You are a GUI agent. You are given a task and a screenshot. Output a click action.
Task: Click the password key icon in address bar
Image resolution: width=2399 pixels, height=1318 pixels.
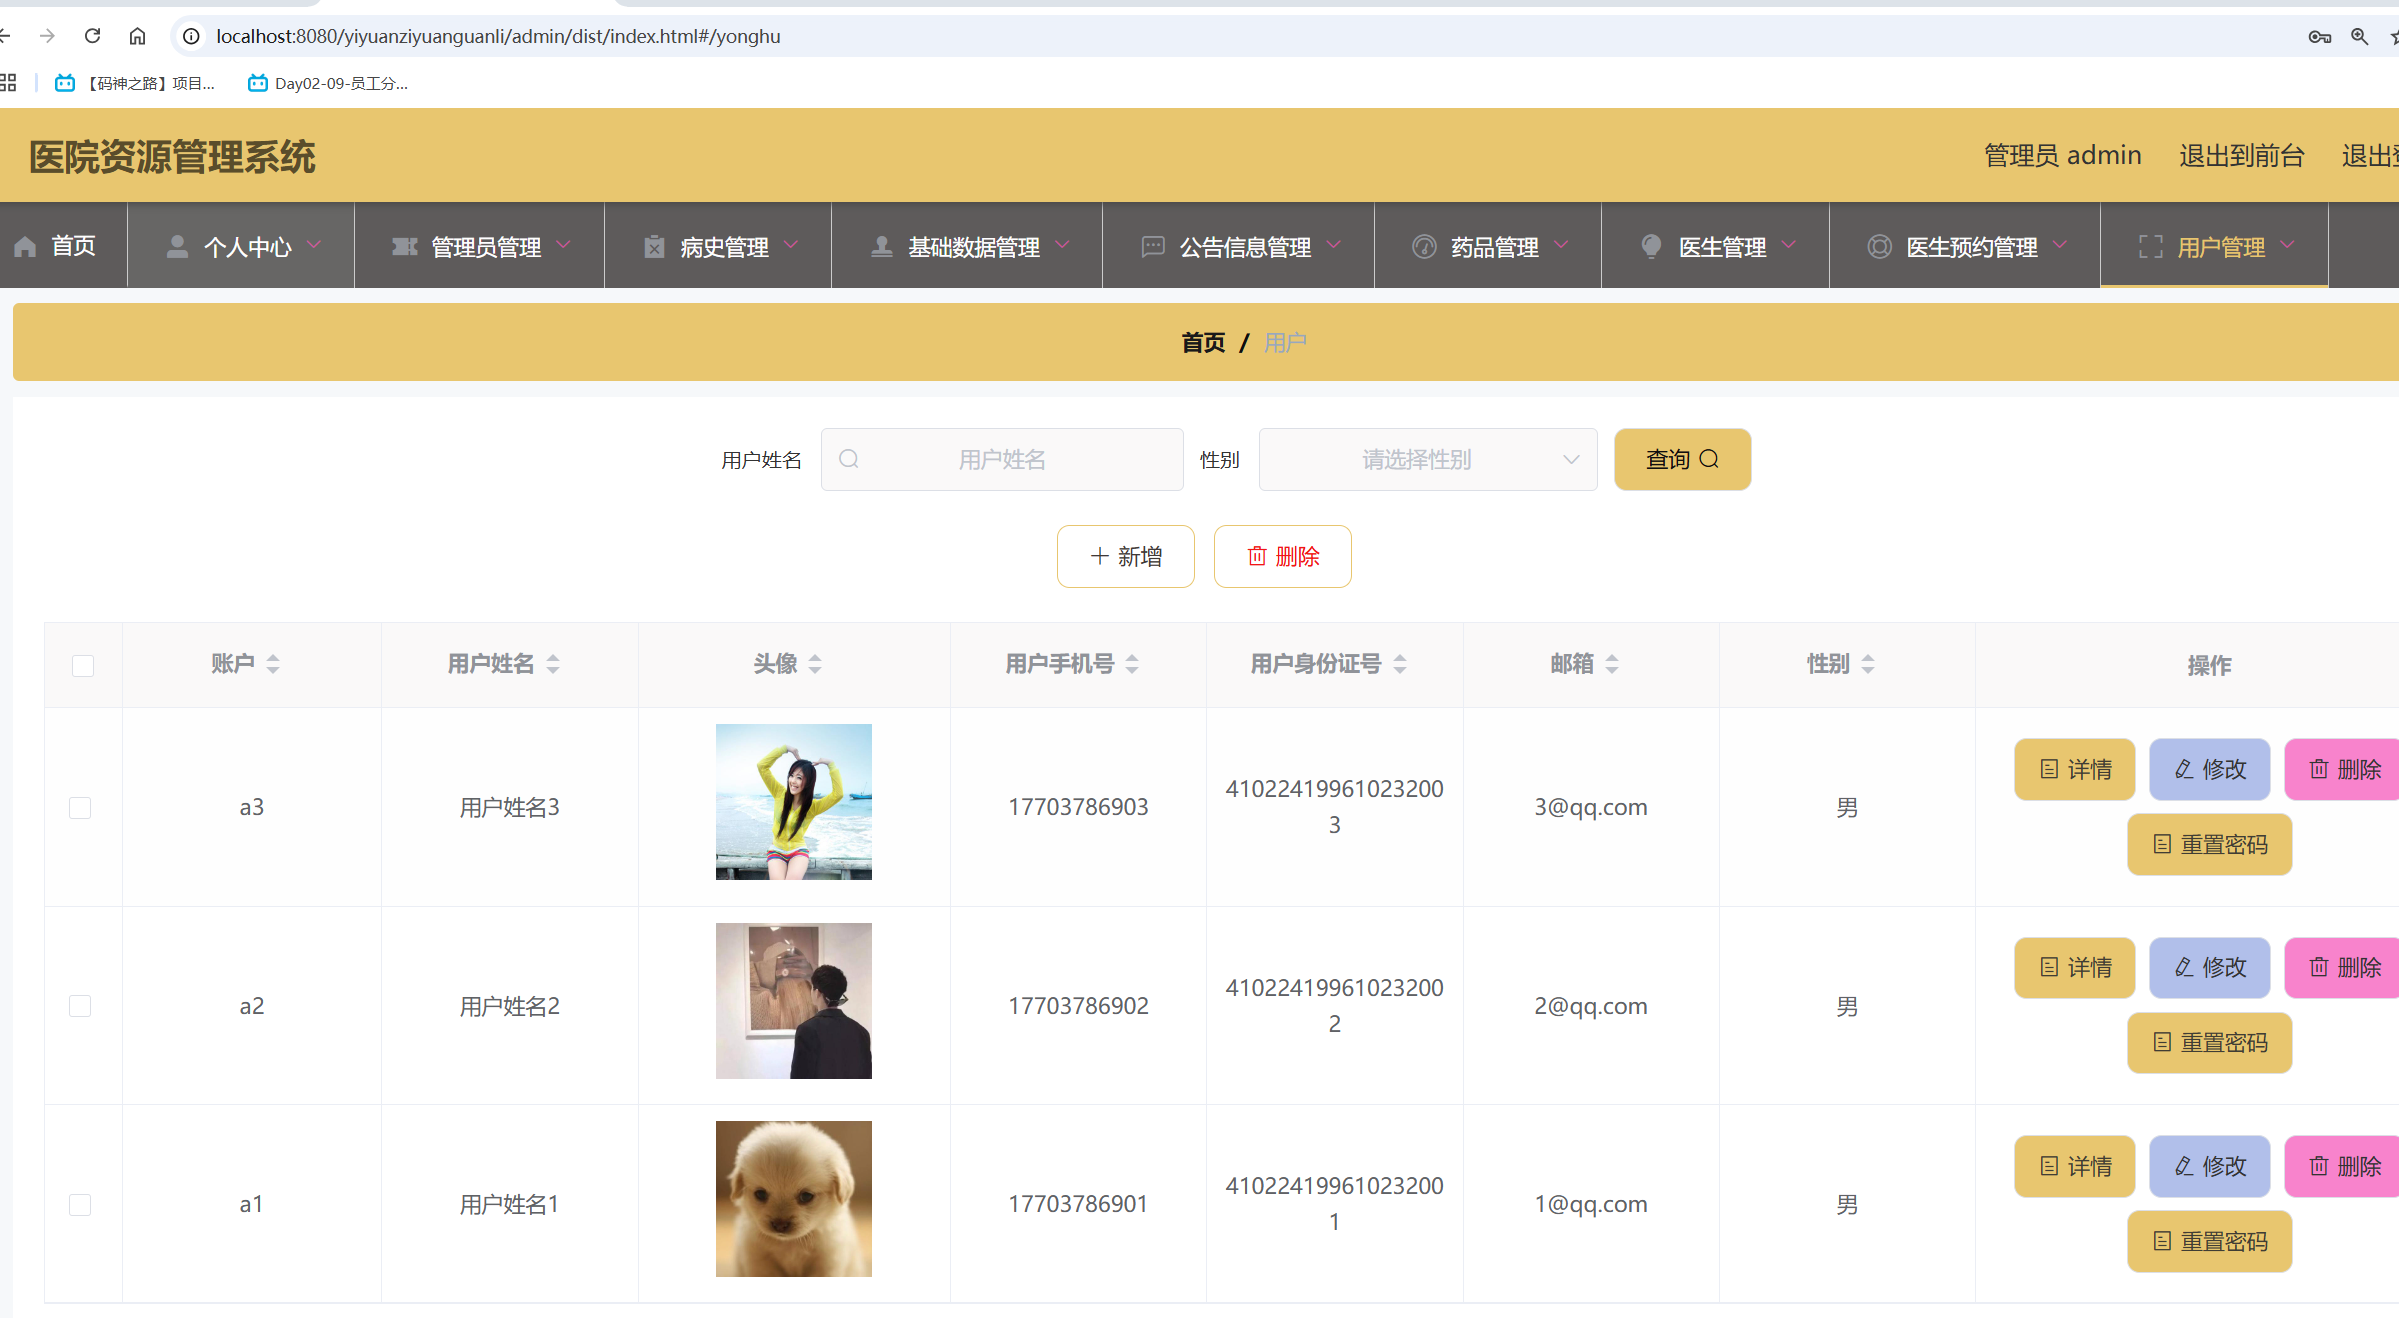coord(2319,36)
